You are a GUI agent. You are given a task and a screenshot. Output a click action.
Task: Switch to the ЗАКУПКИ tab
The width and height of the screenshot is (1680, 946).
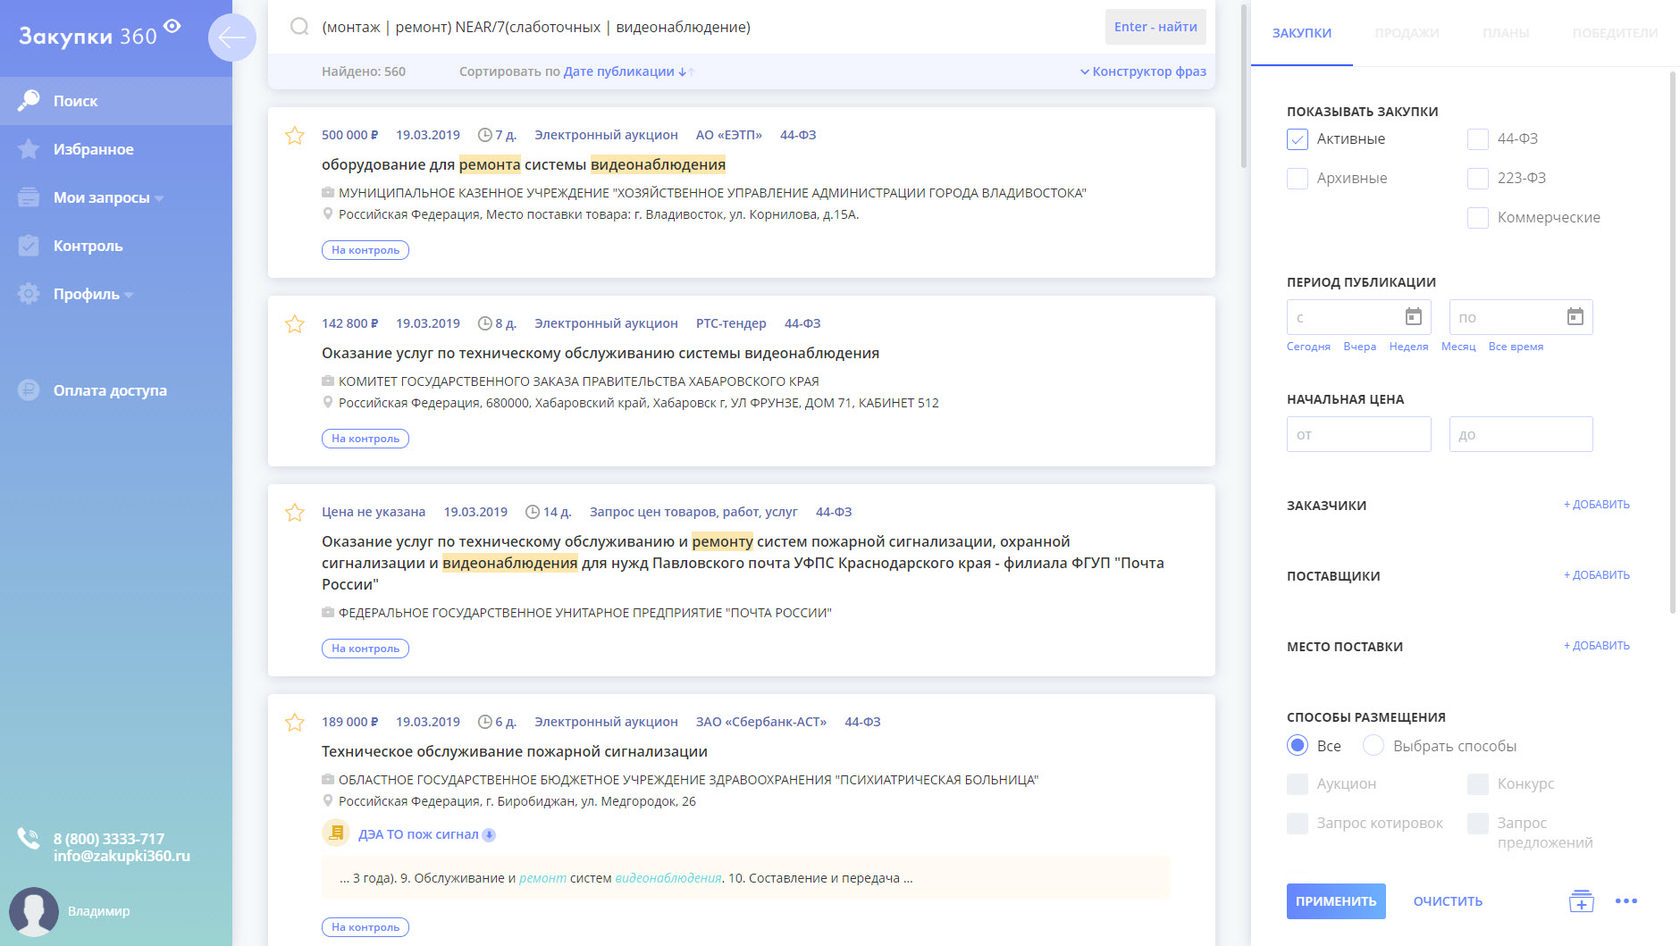click(x=1301, y=33)
